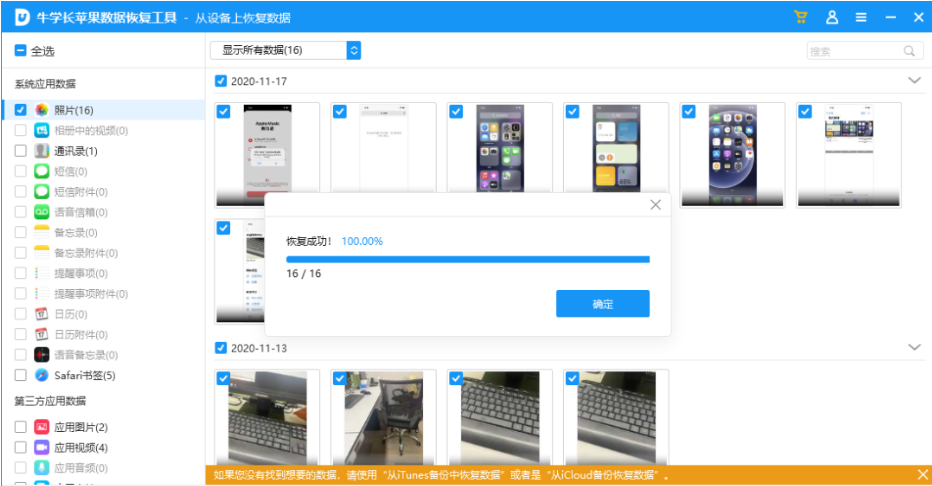This screenshot has width=932, height=486.
Task: Select the 照片(16) category row
Action: 103,110
